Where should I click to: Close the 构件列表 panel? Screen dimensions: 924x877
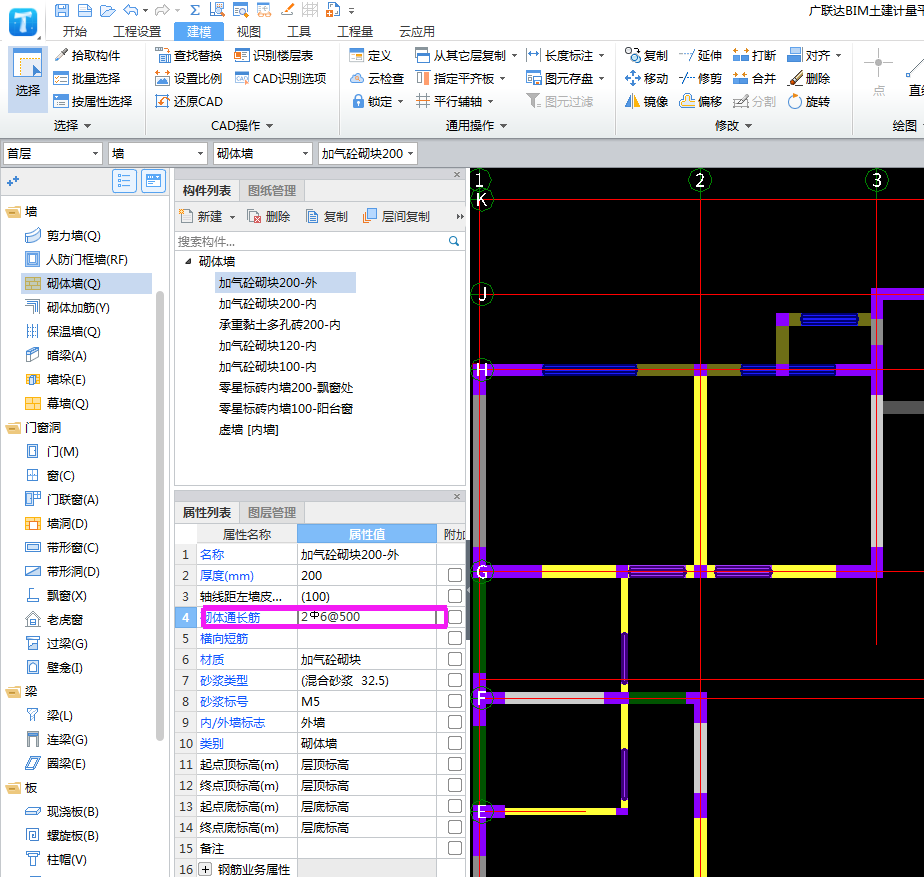457,174
